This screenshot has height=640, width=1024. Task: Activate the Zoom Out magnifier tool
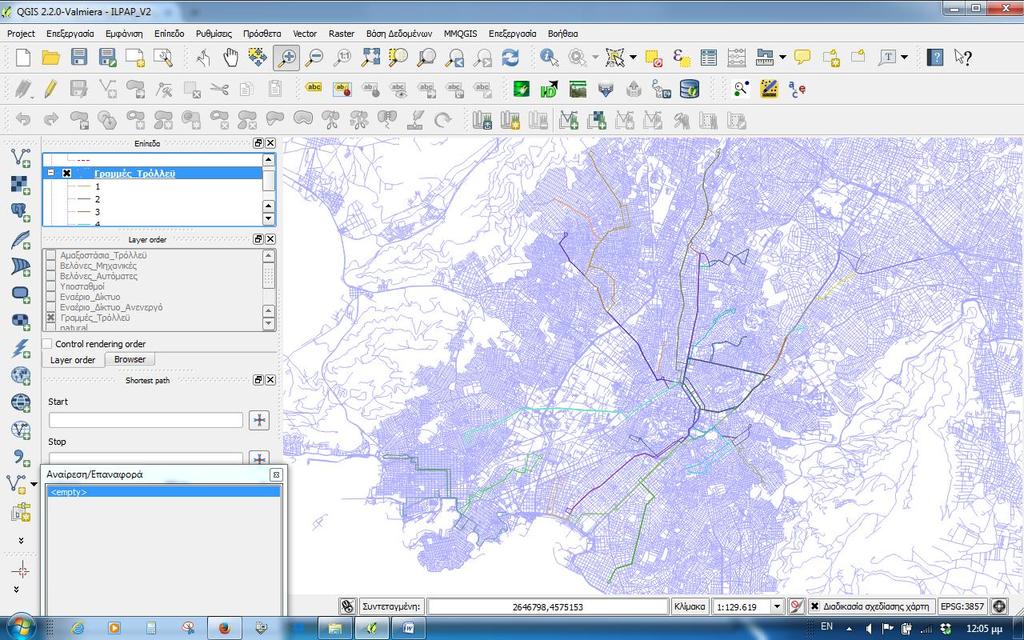(x=315, y=57)
